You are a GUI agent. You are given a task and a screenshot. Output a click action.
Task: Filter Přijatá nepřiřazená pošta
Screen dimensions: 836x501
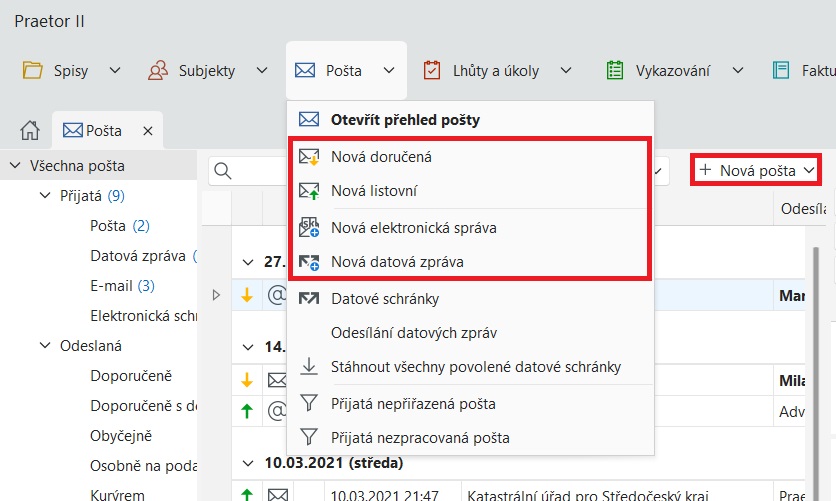[413, 403]
